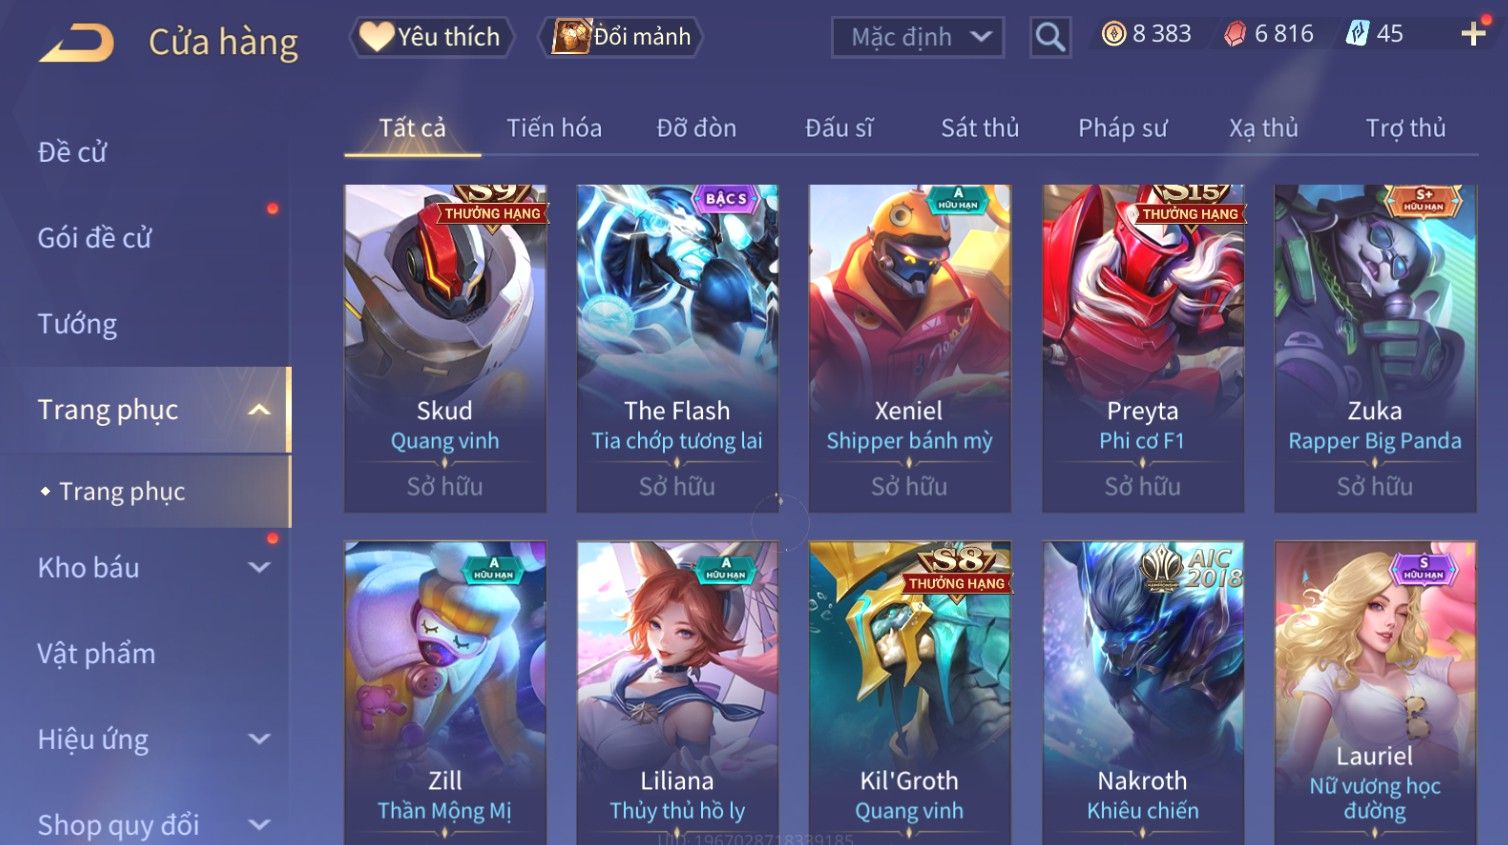Tap the golden back arrow icon

[x=76, y=43]
